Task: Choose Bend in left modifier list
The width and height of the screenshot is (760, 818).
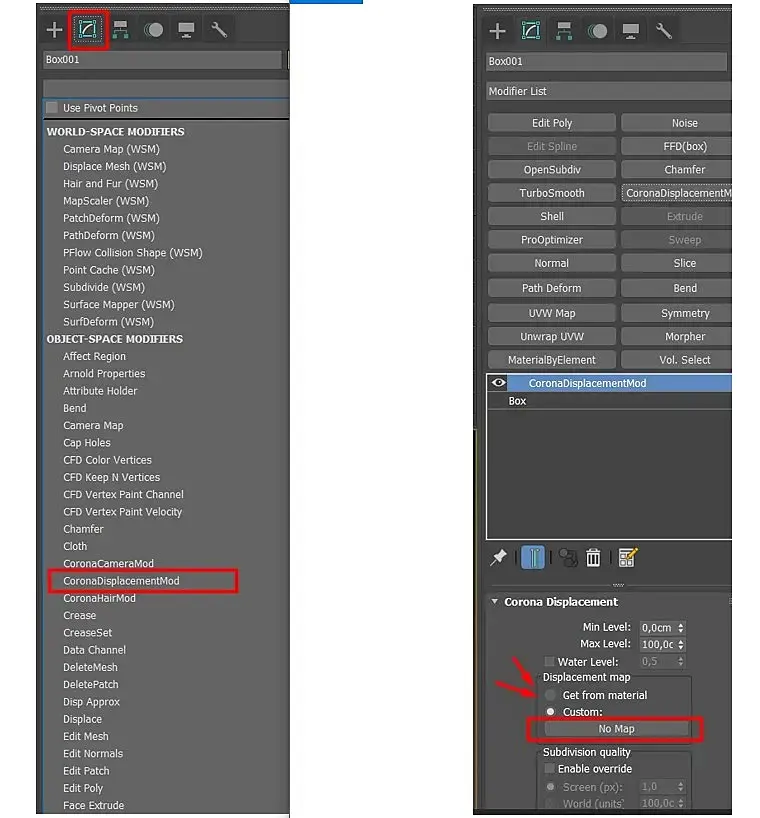Action: click(x=75, y=408)
